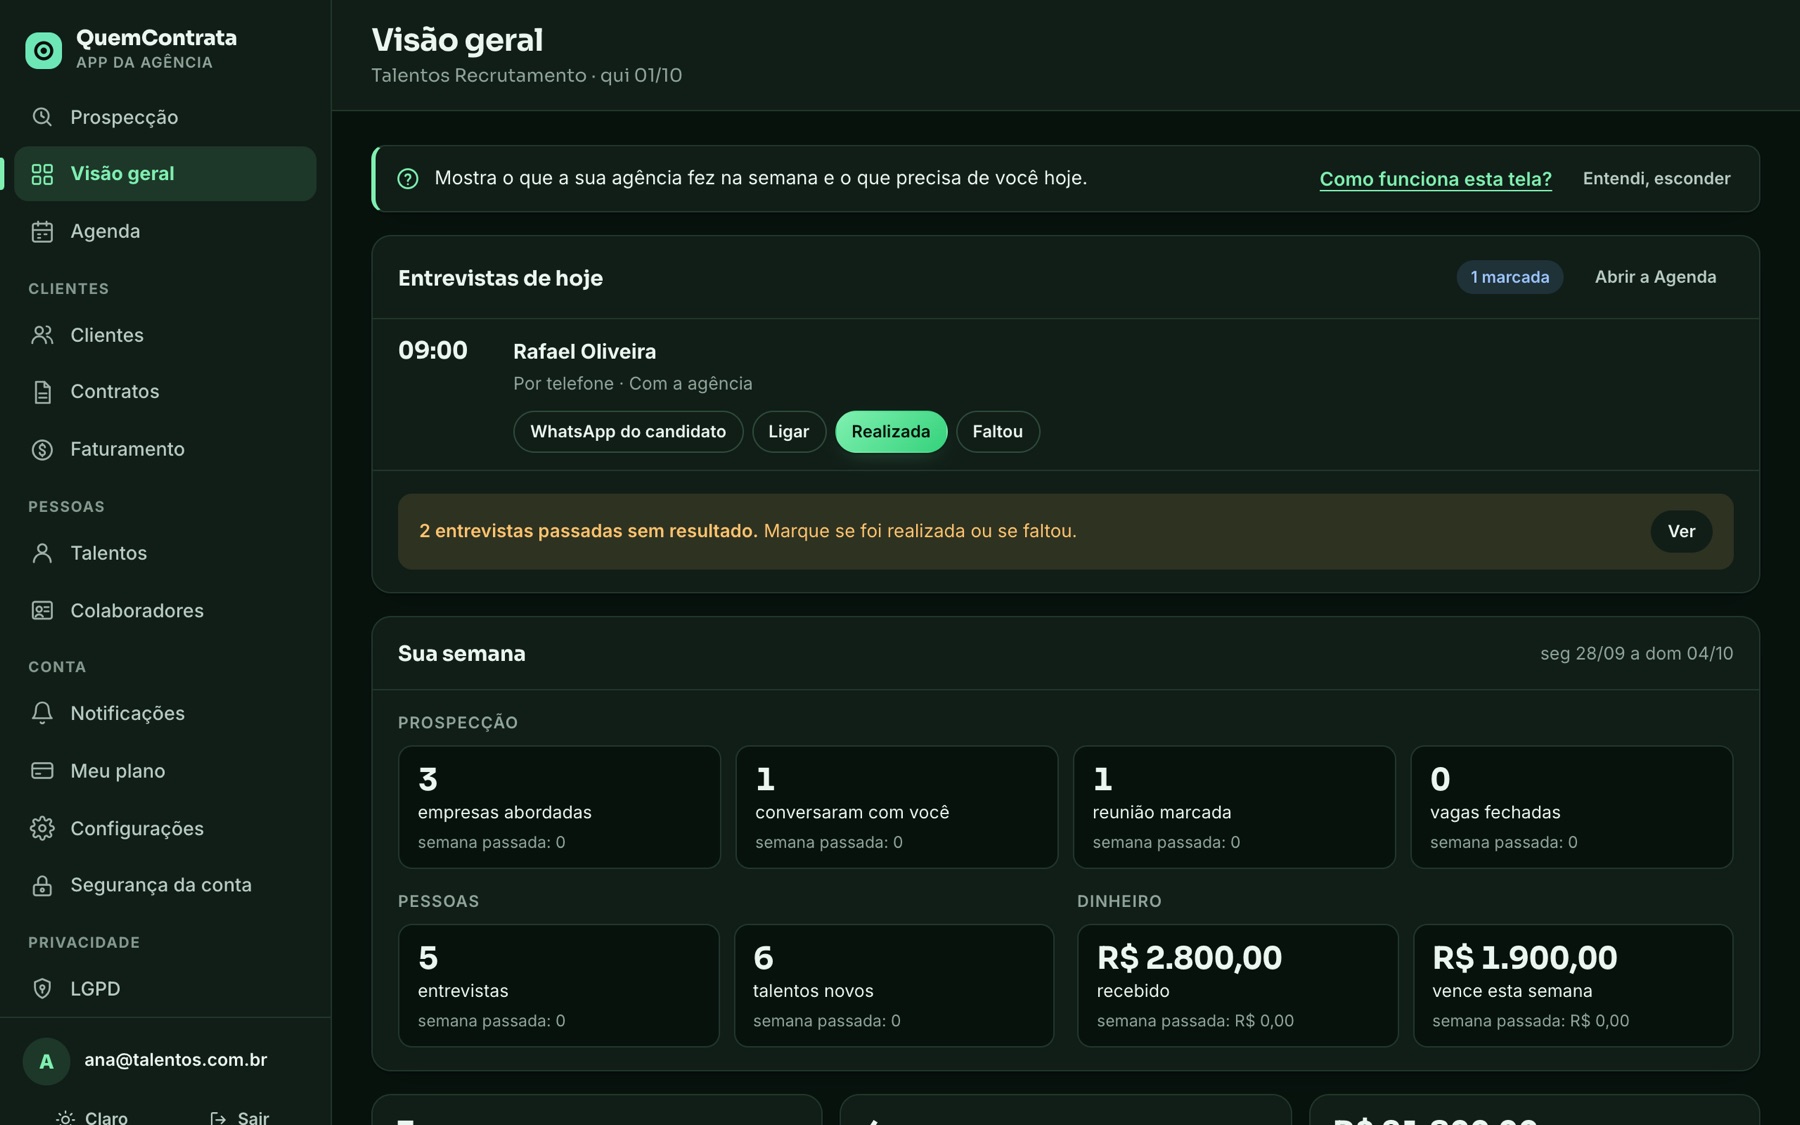1800x1125 pixels.
Task: Click the Contratos document icon
Action: click(42, 392)
